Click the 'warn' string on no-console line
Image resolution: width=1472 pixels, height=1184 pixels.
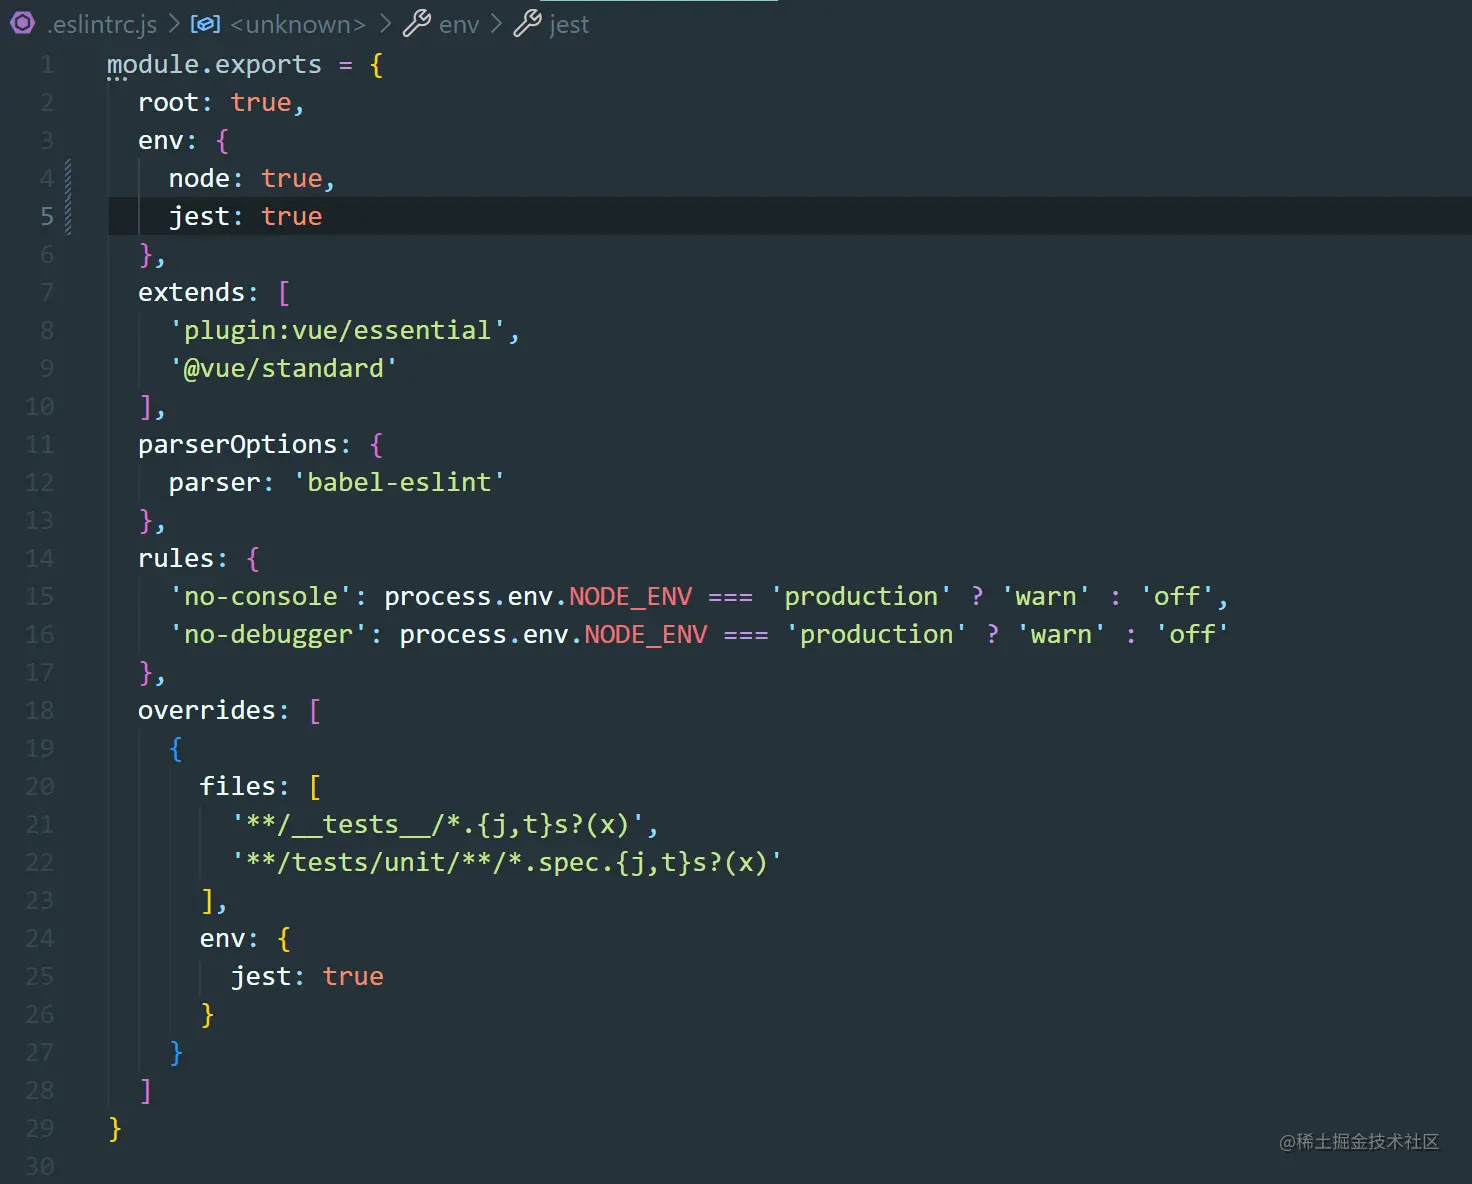(1046, 597)
